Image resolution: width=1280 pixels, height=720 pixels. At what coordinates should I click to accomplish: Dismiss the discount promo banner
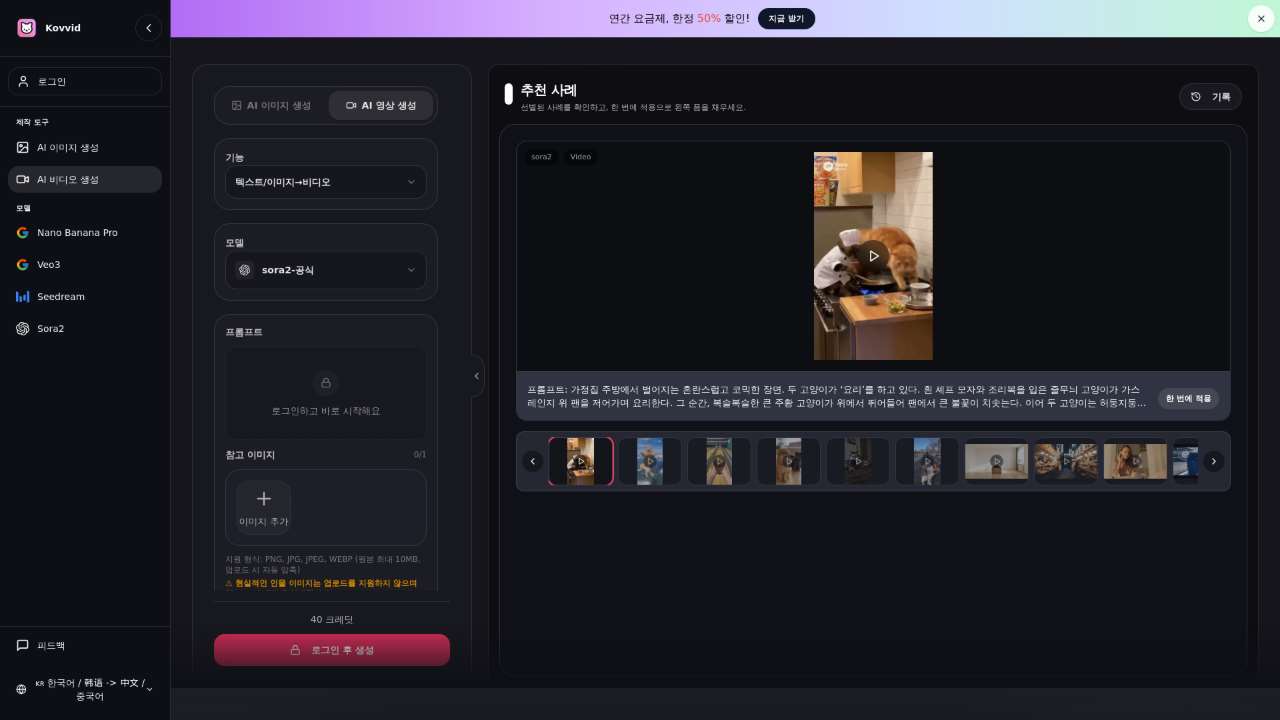point(1260,18)
